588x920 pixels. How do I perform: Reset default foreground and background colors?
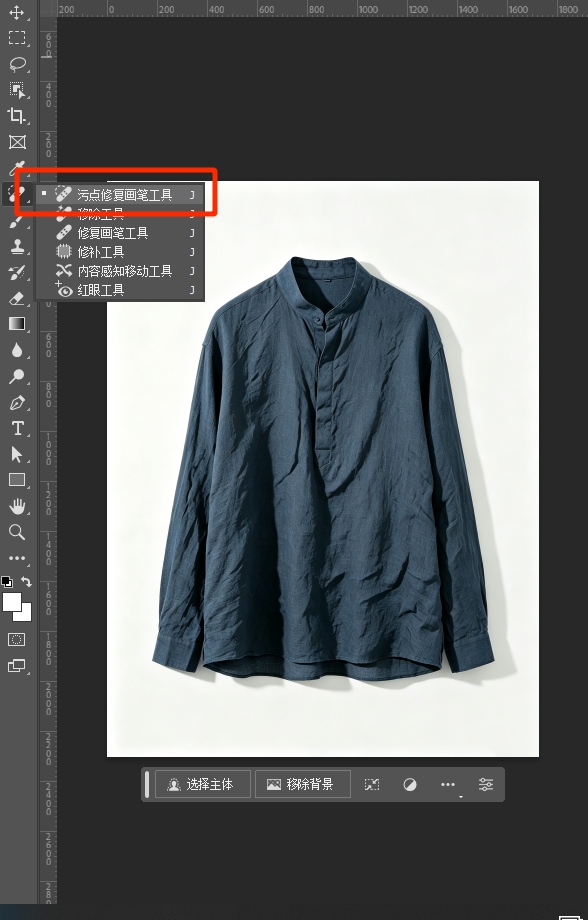pyautogui.click(x=7, y=582)
